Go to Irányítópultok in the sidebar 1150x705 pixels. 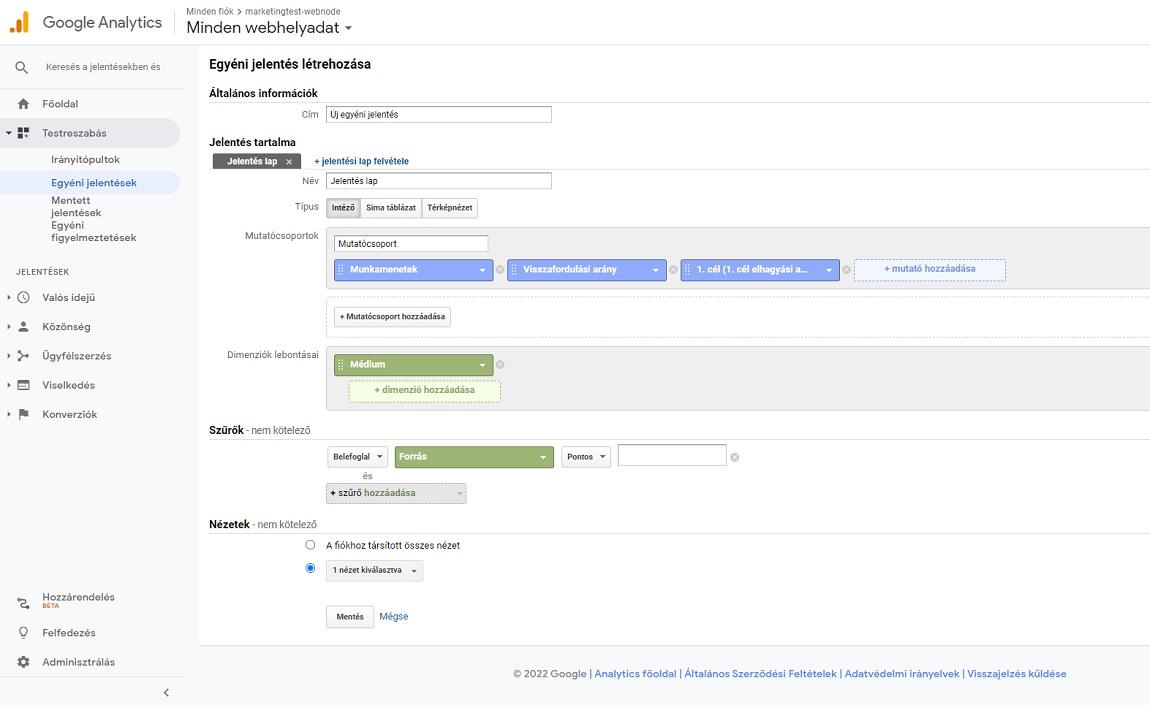tap(85, 160)
